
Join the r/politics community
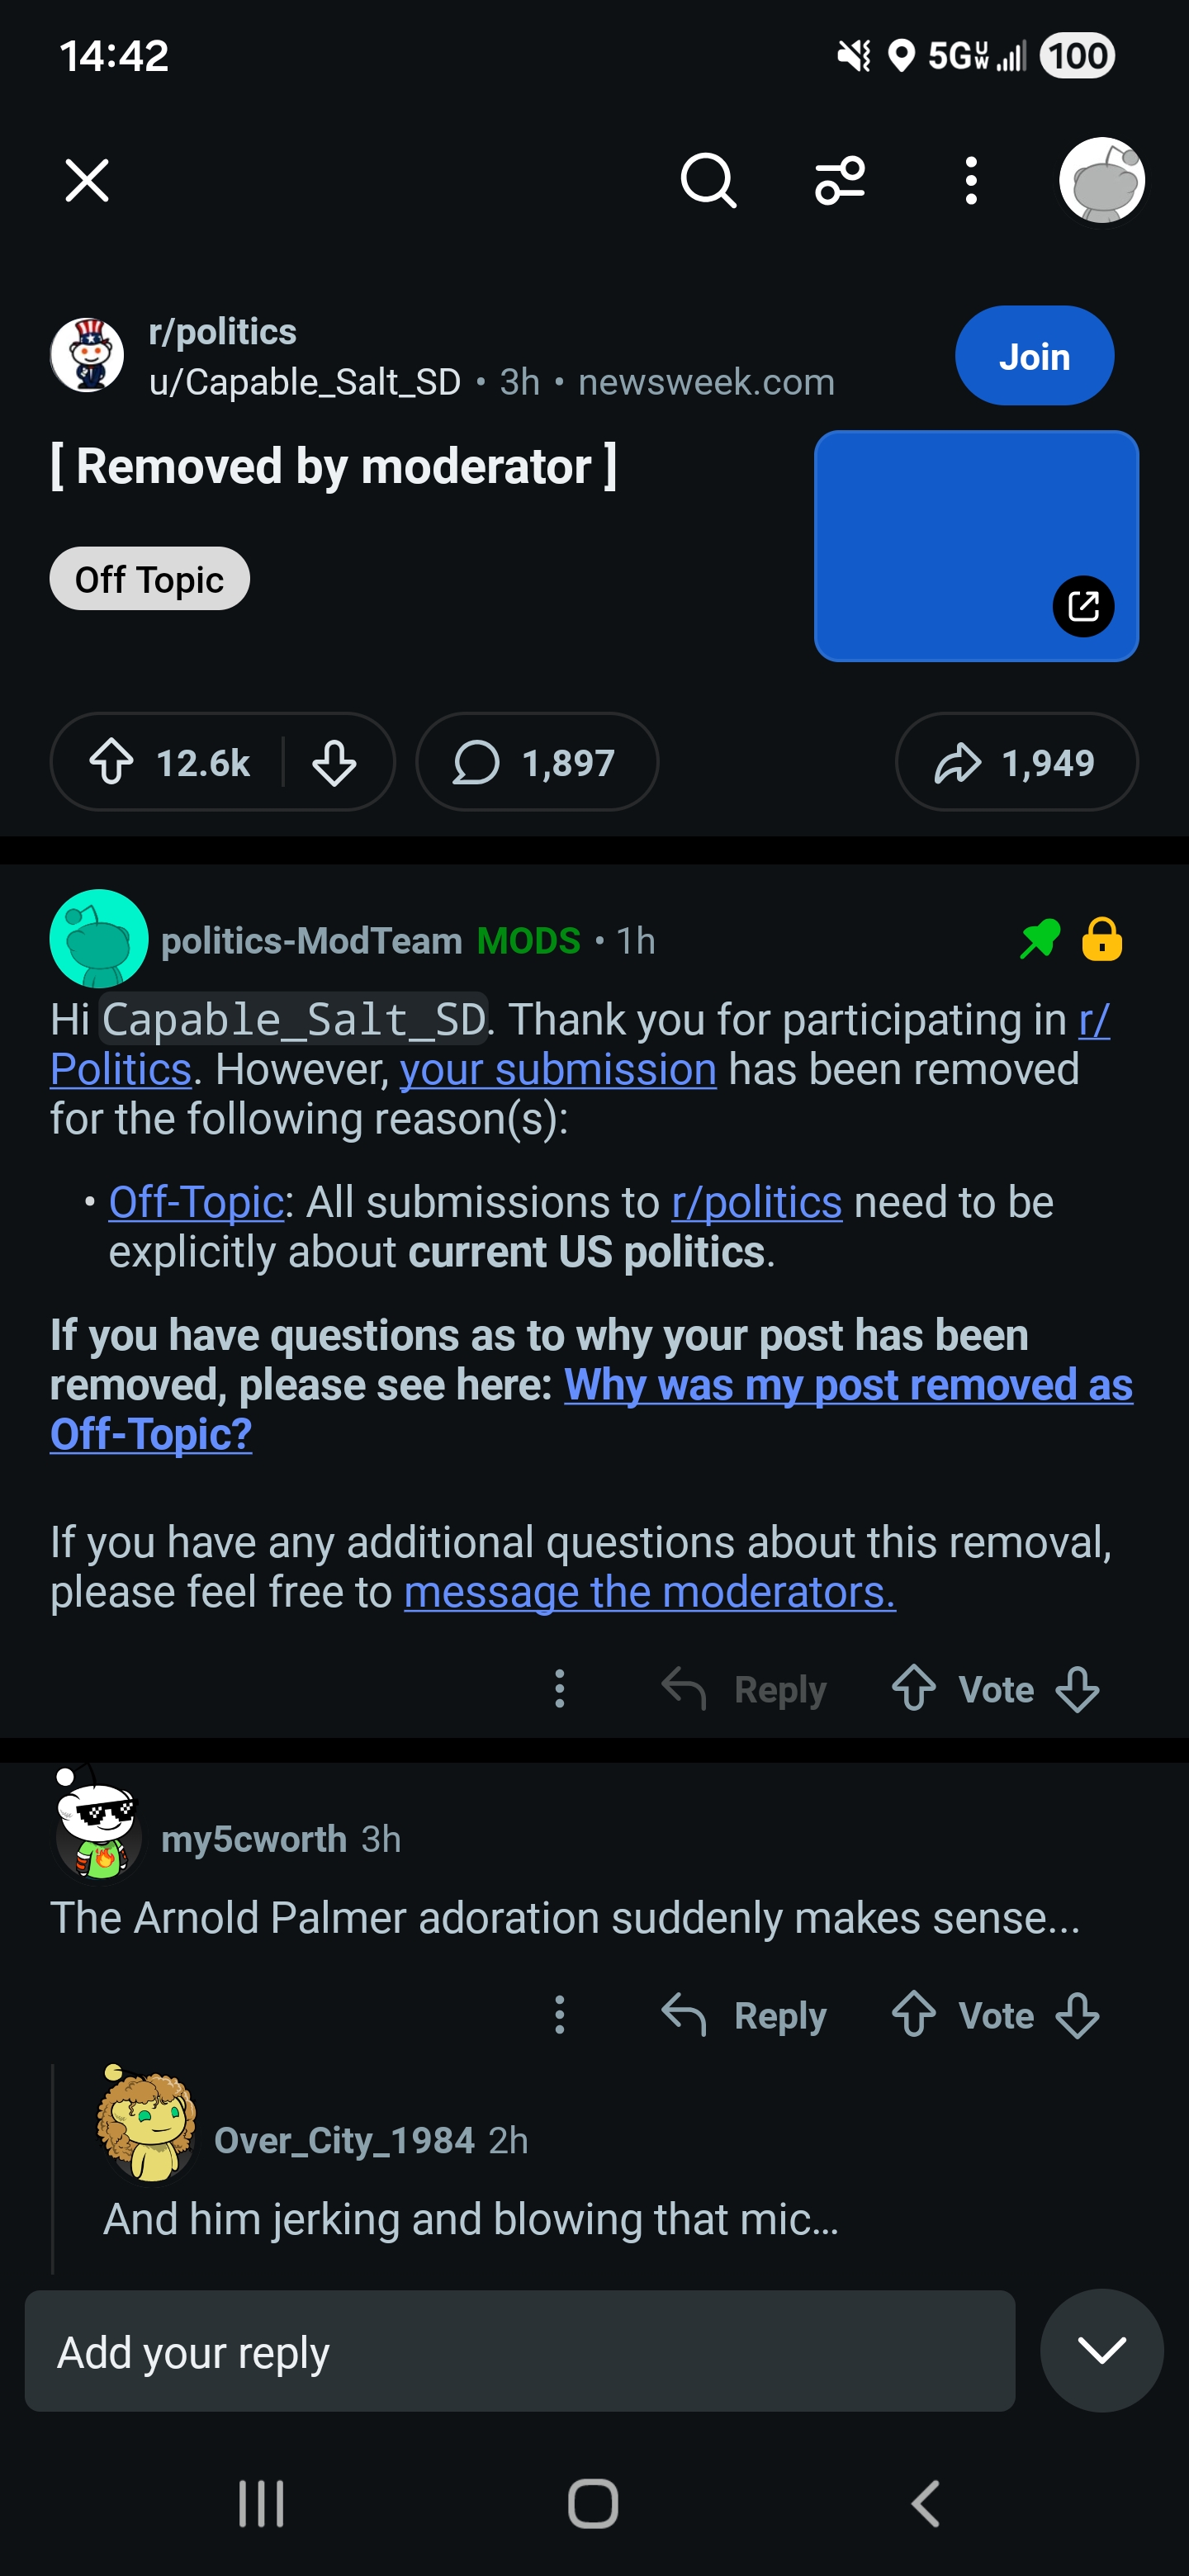point(1034,356)
